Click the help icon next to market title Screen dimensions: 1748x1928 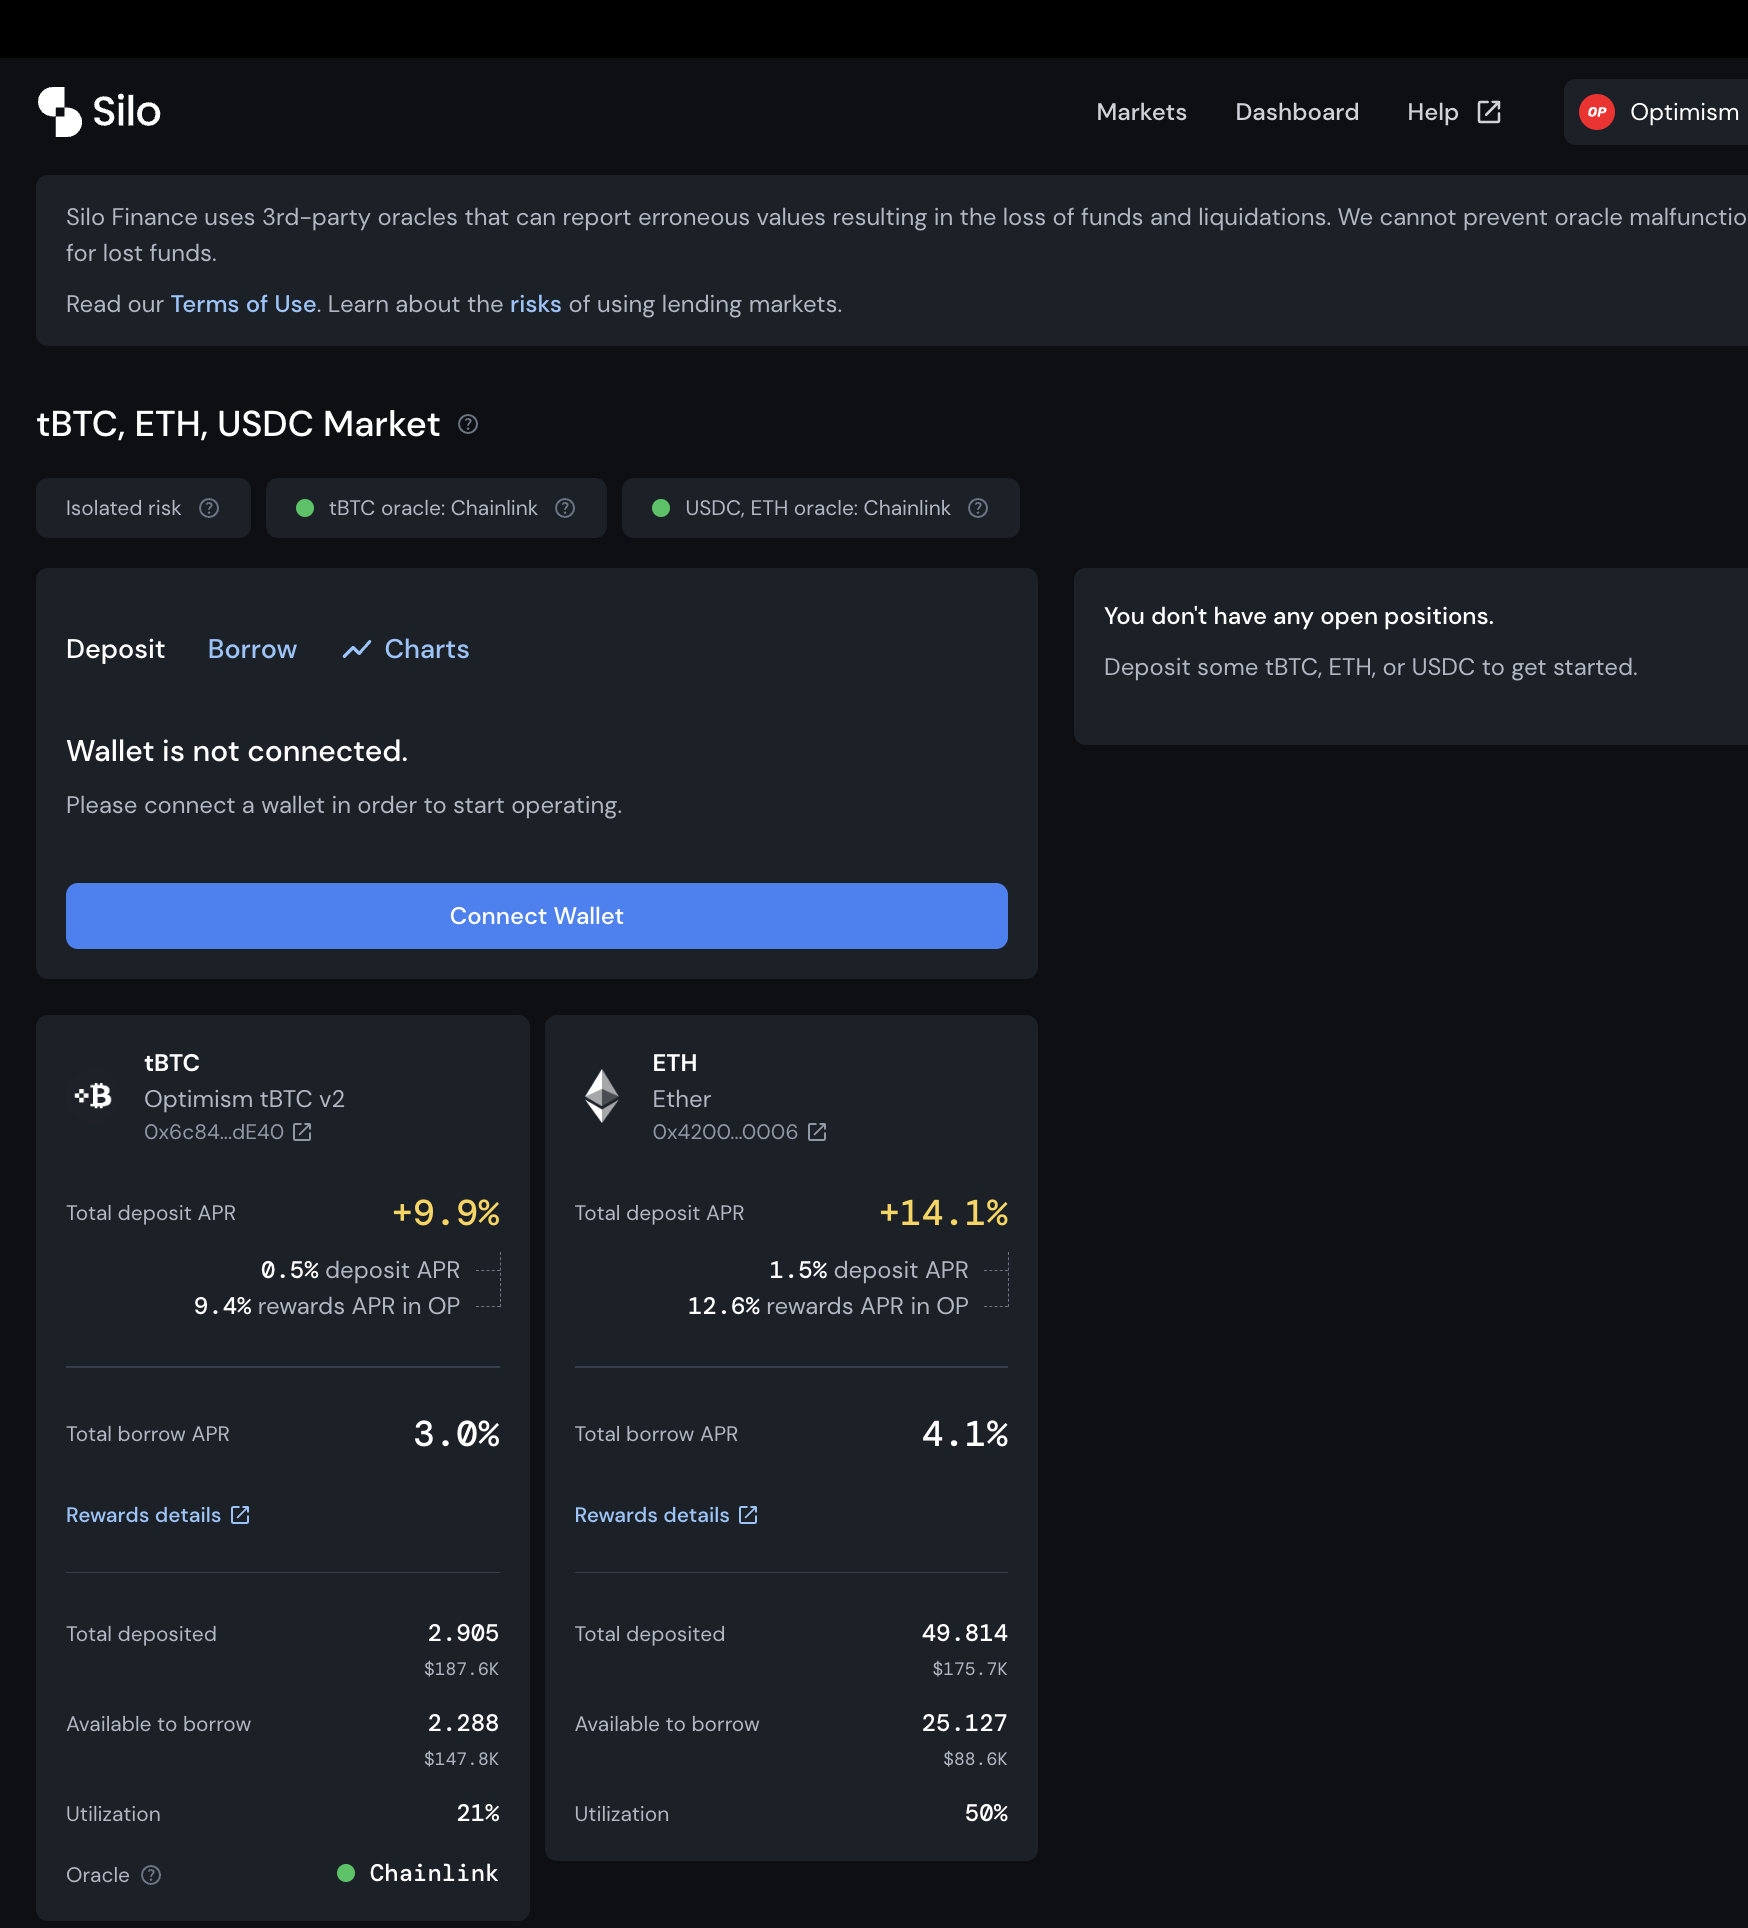click(468, 424)
